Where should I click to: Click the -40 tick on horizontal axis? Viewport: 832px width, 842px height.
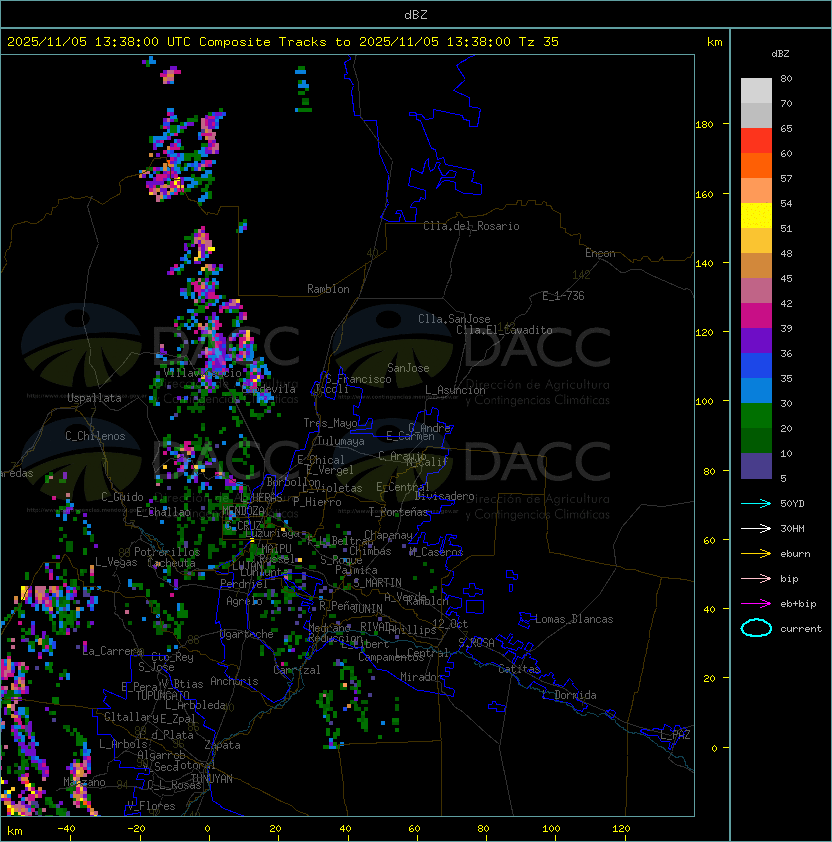[x=66, y=829]
